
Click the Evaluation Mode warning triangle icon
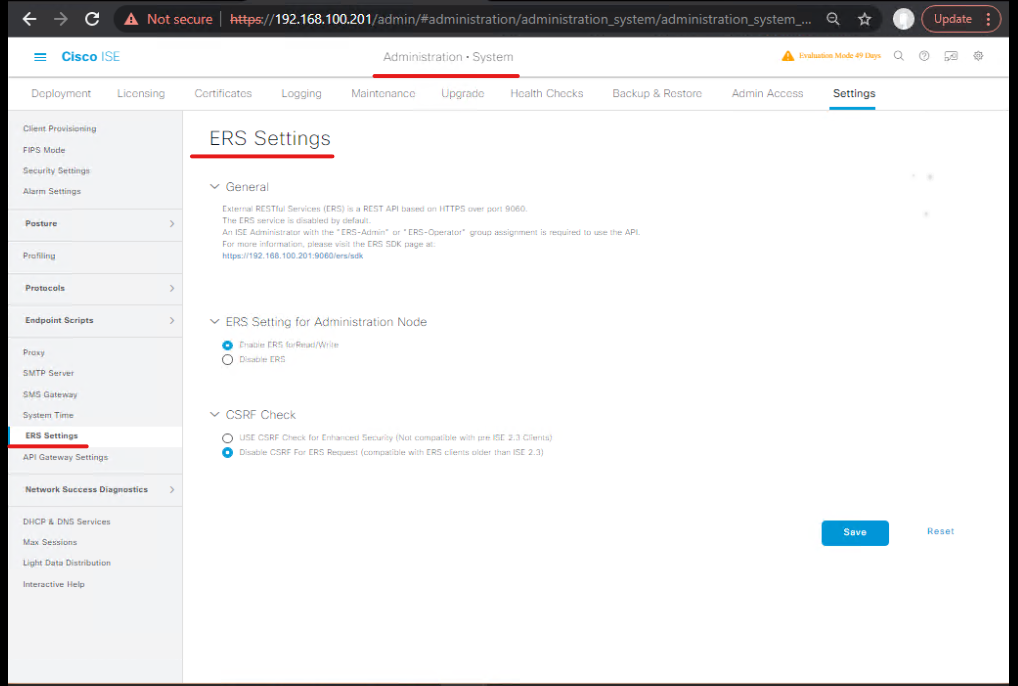point(788,56)
